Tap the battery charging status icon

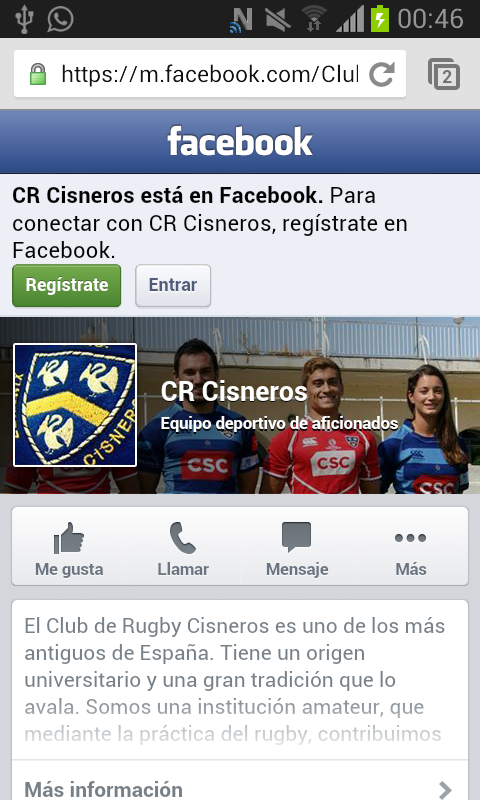pyautogui.click(x=380, y=19)
